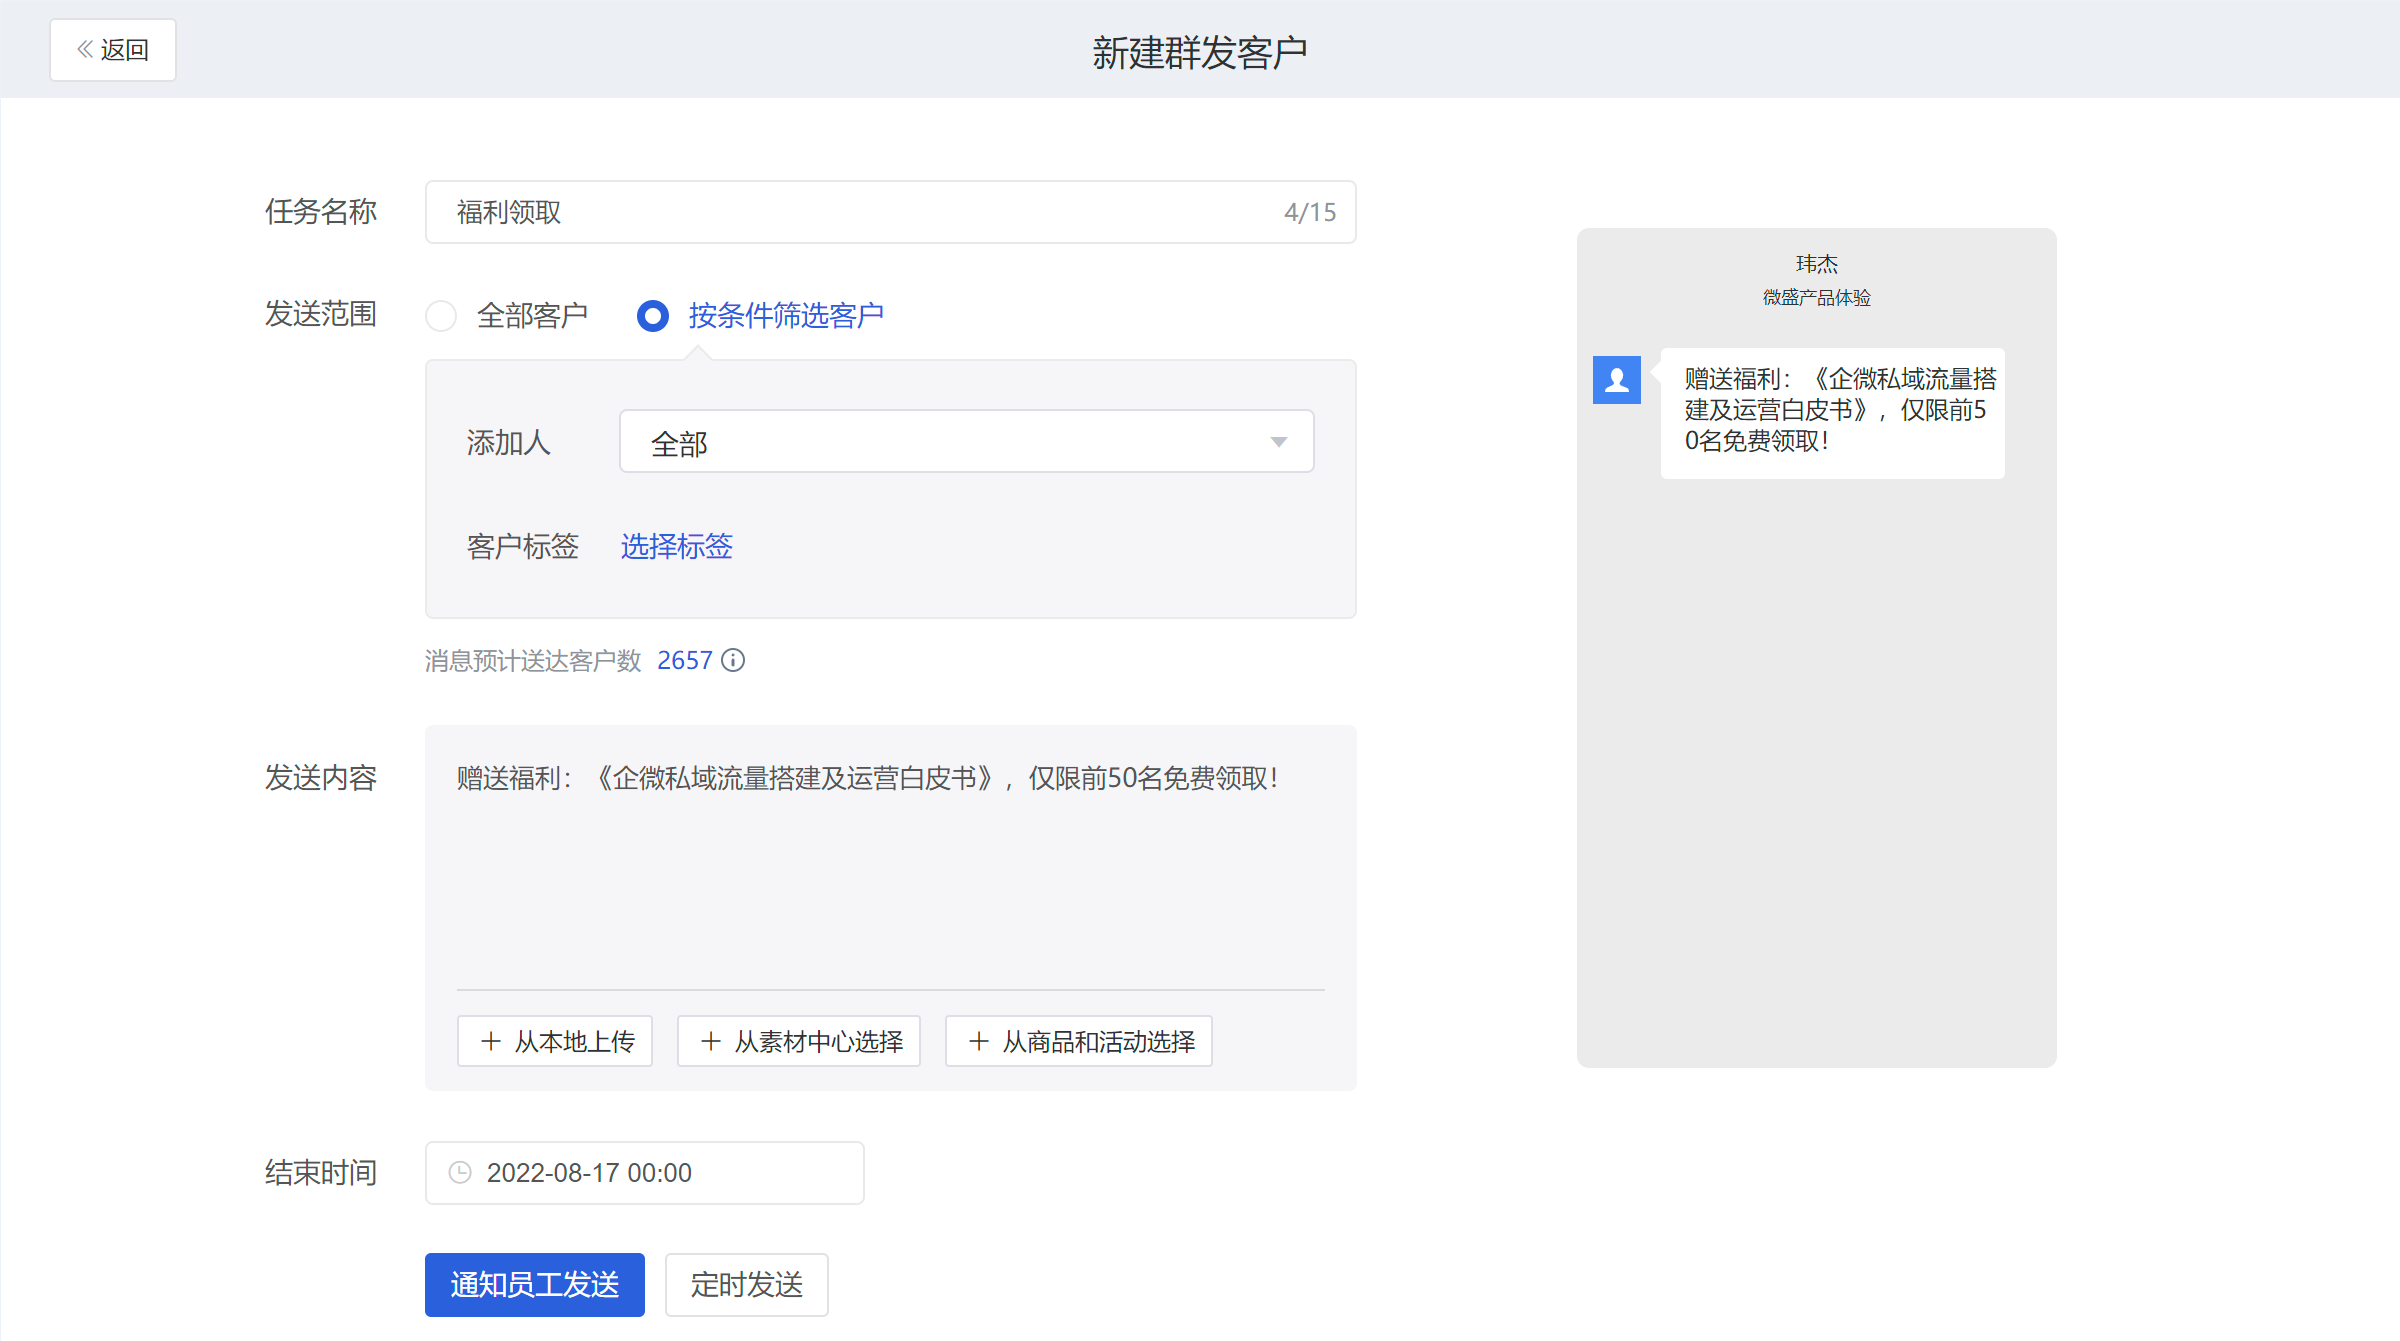Viewport: 2400px width, 1341px height.
Task: Click the blue user avatar in preview
Action: tap(1617, 380)
